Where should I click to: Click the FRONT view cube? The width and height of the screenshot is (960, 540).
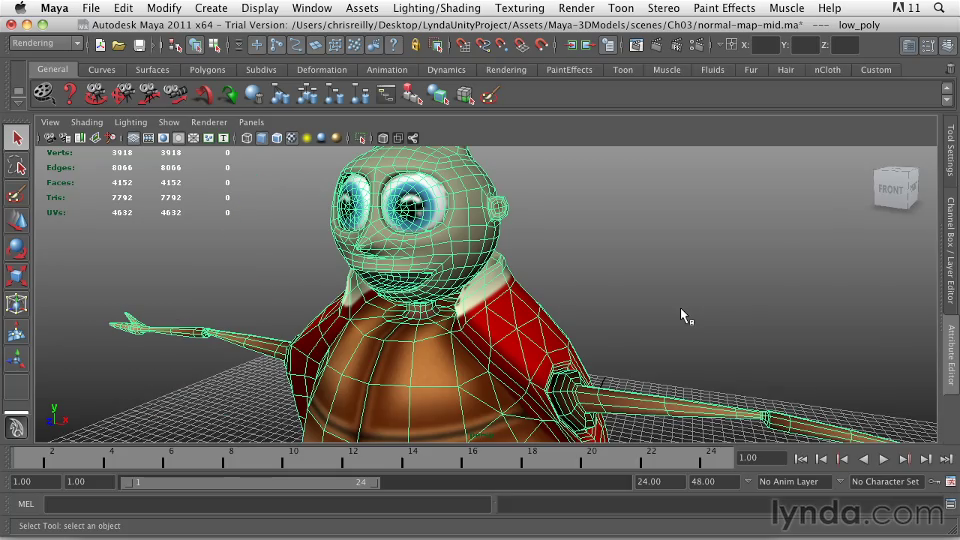tap(895, 189)
